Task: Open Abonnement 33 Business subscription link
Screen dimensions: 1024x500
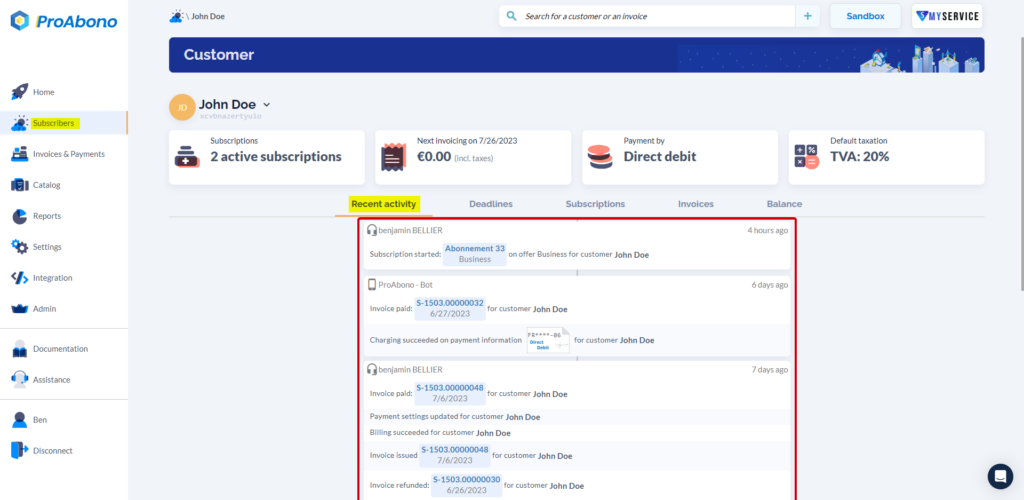Action: click(x=475, y=254)
